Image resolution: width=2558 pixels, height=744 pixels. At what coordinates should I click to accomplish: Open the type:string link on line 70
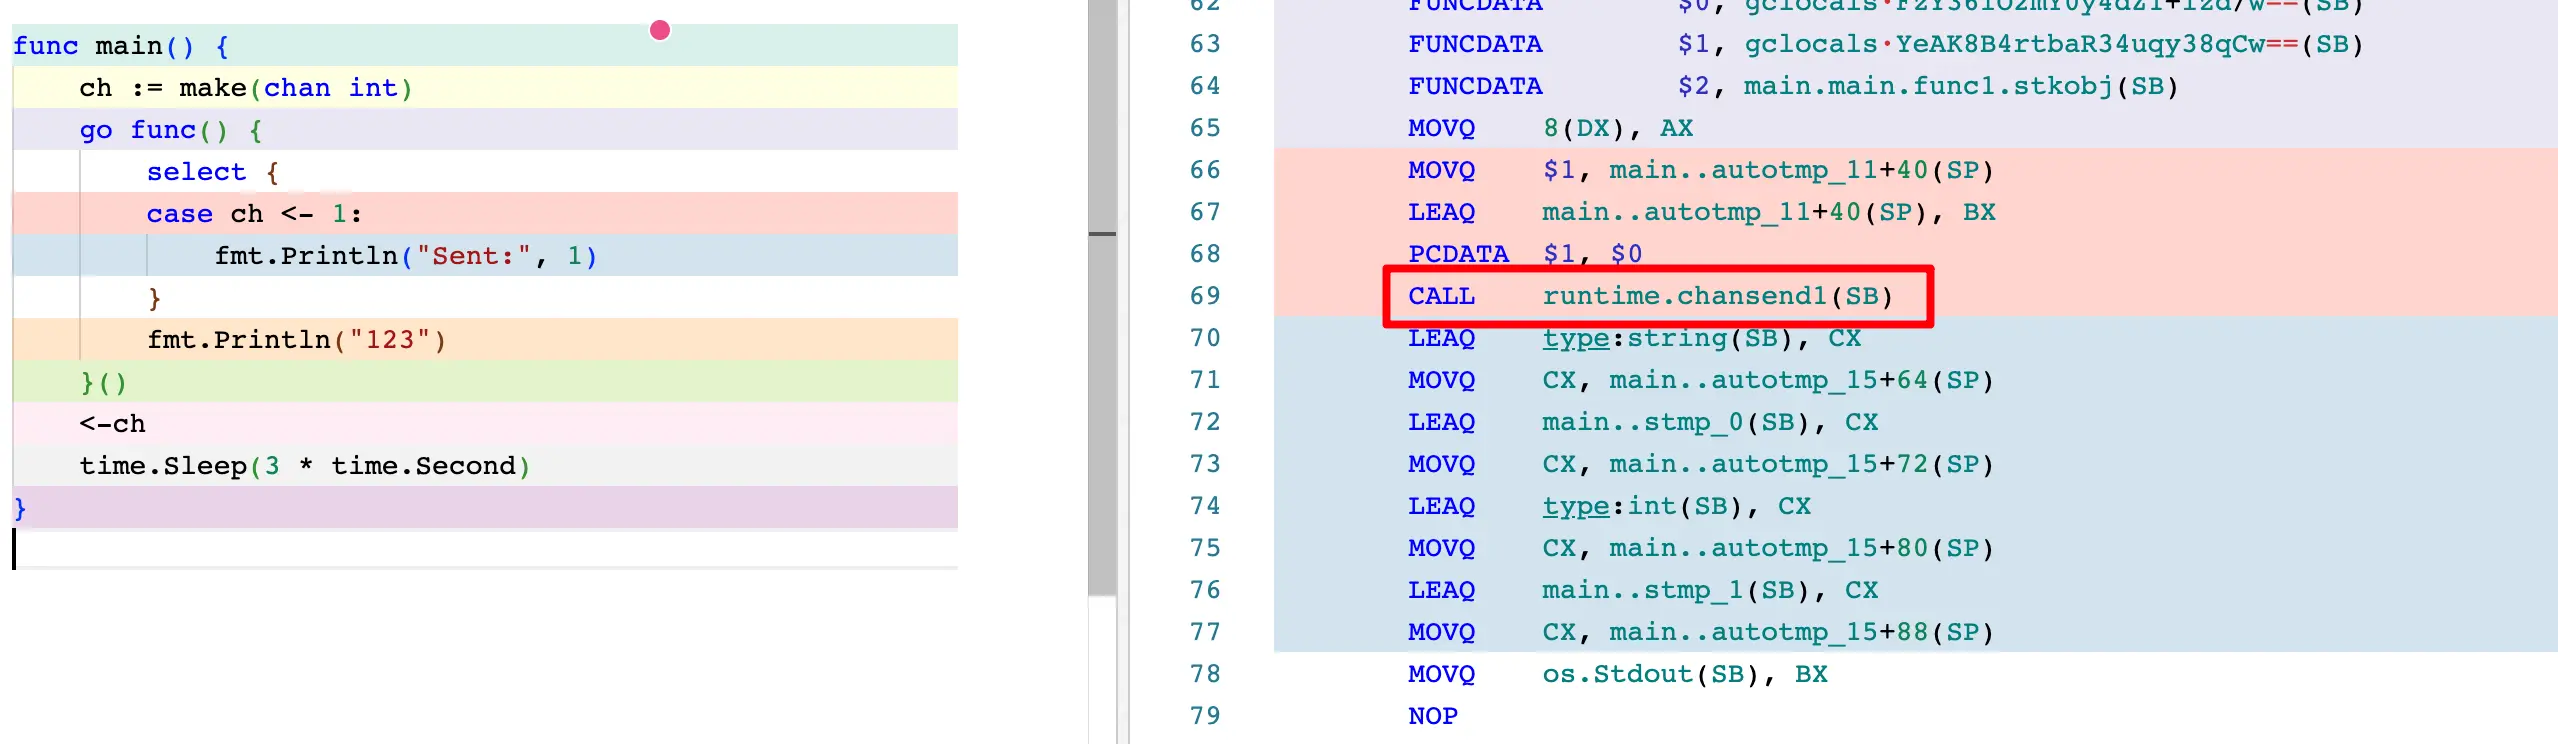1575,339
